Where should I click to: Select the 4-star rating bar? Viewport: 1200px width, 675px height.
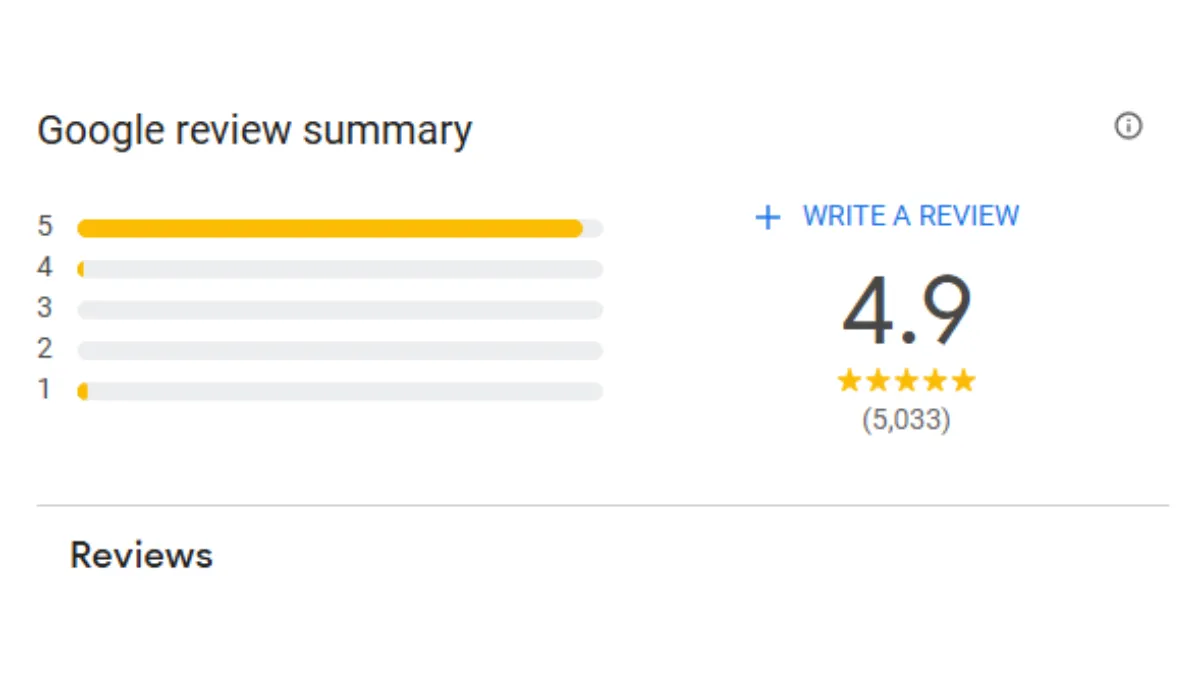[340, 269]
